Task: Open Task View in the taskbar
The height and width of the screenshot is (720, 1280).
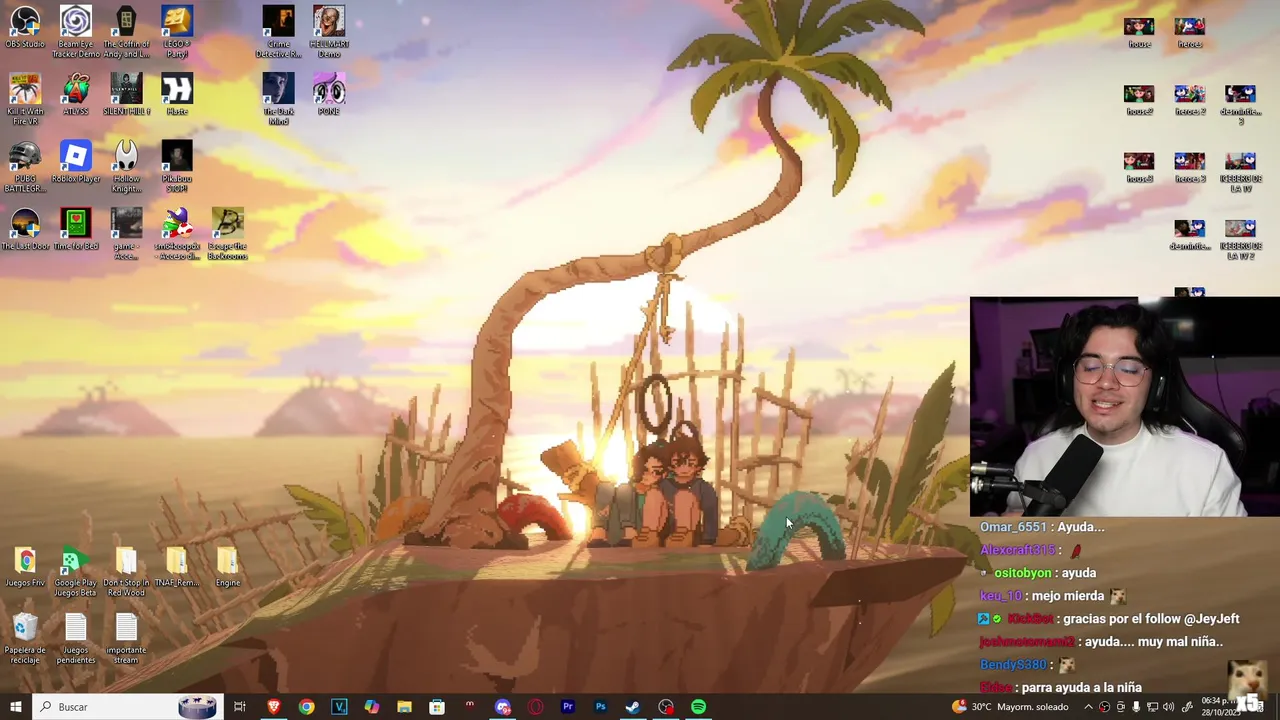Action: pyautogui.click(x=240, y=707)
